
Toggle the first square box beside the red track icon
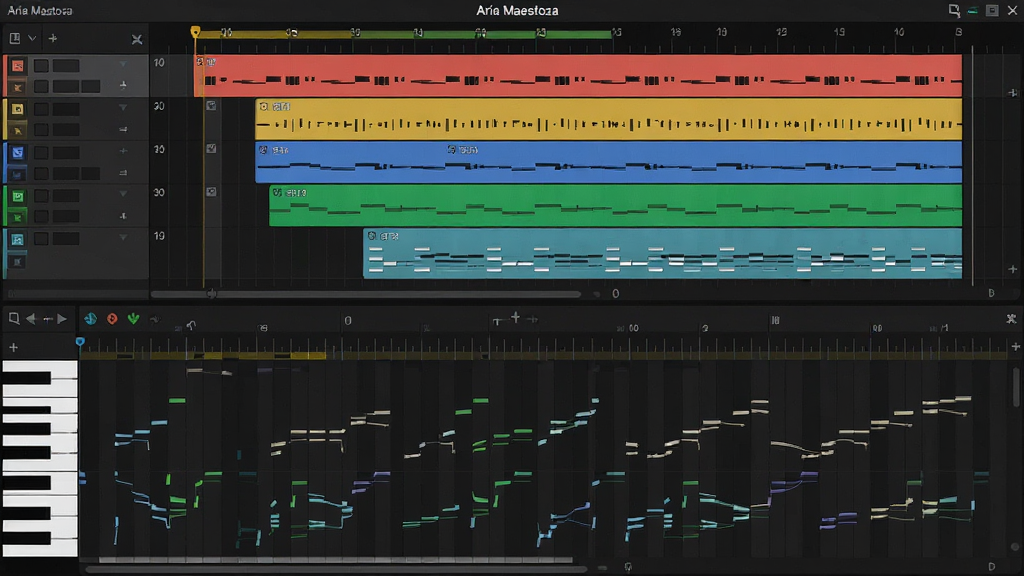tap(41, 65)
